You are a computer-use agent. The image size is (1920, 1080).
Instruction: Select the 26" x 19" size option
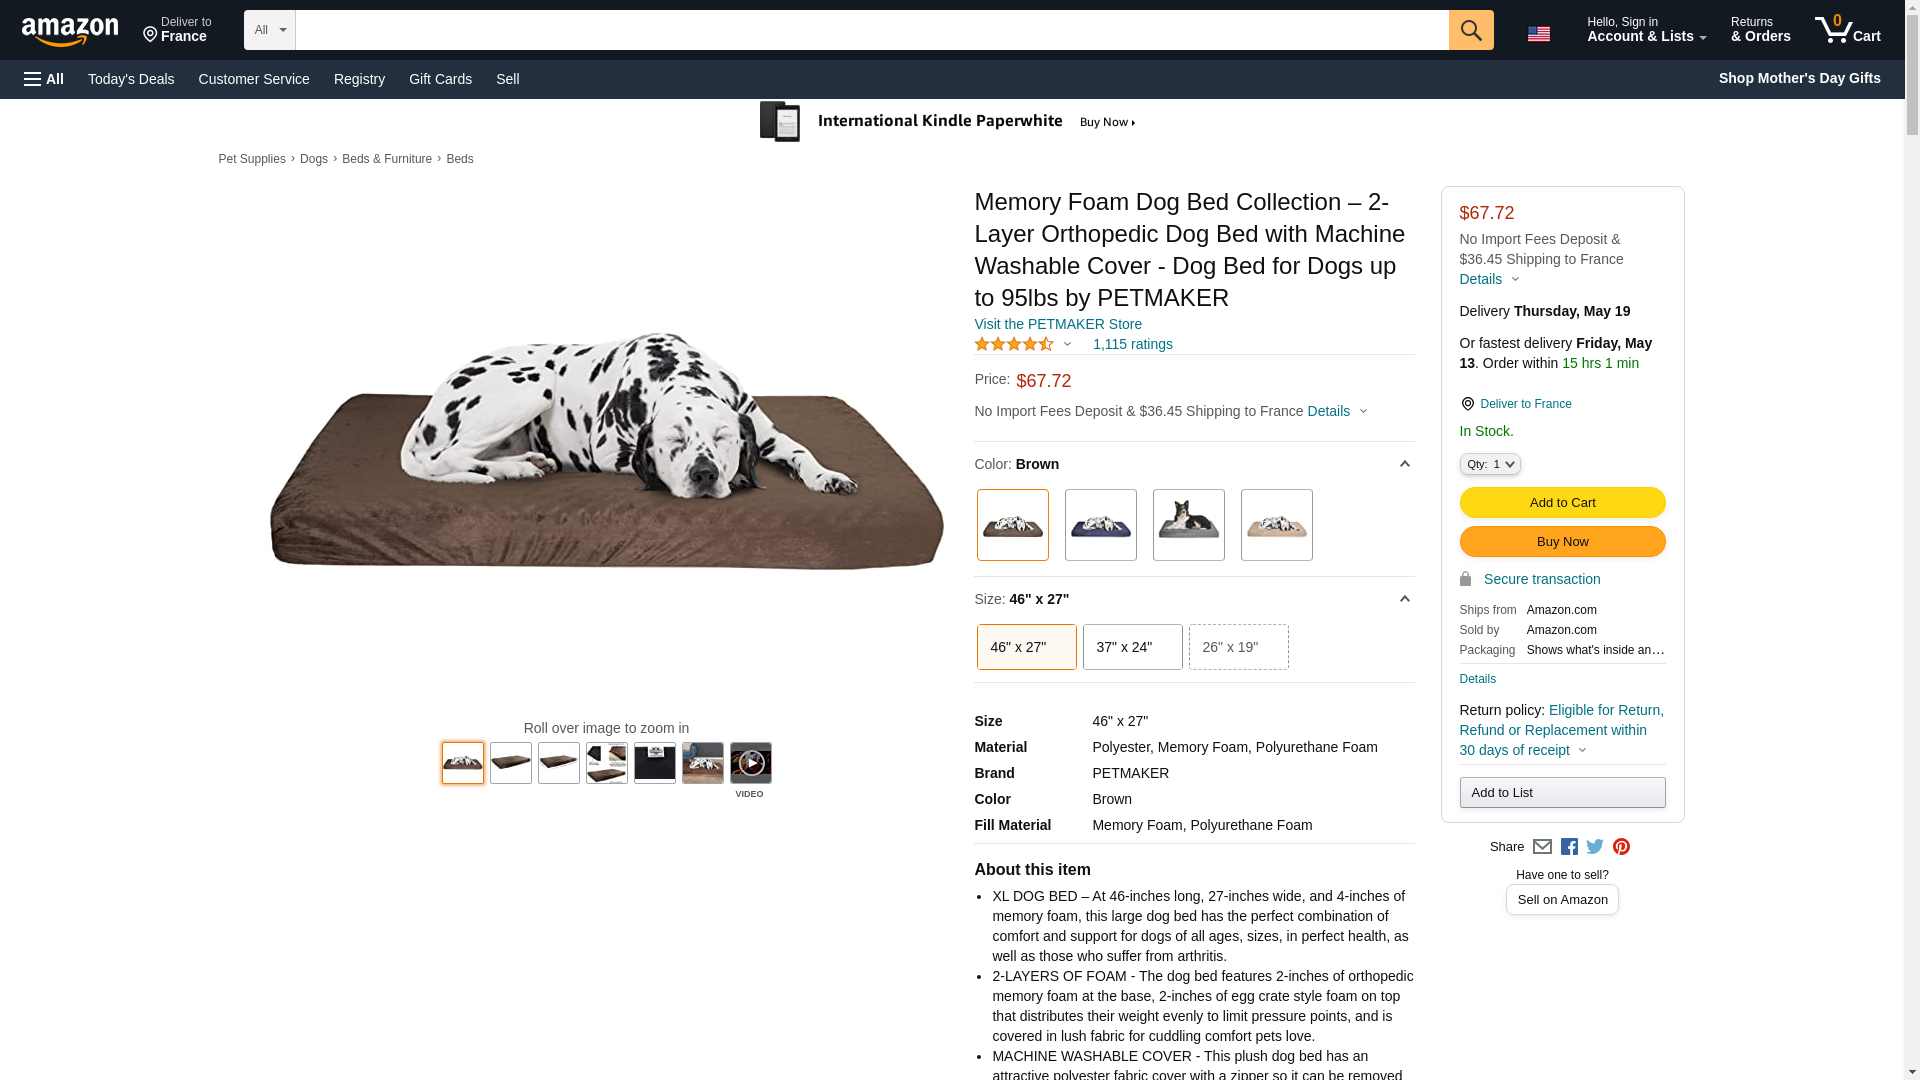tap(1238, 647)
